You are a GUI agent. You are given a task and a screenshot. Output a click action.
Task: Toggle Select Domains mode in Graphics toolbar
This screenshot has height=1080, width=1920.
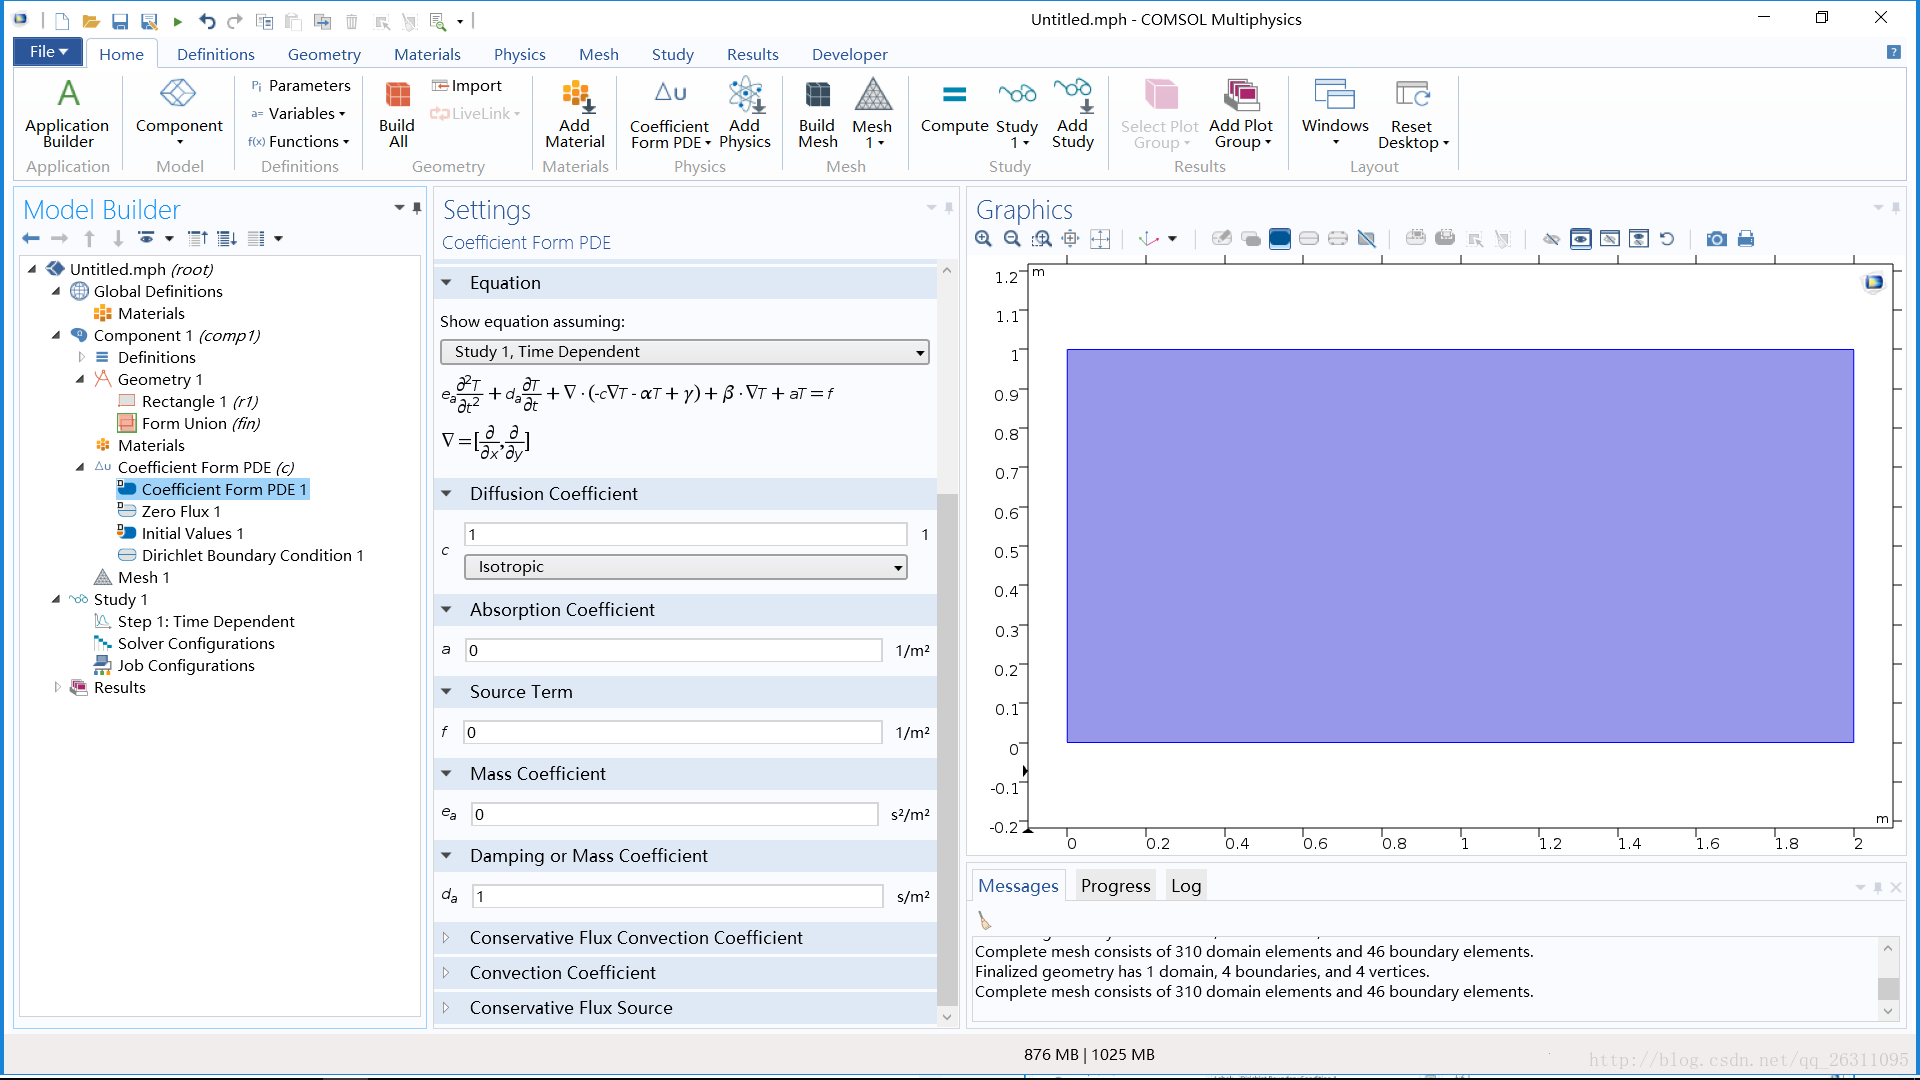coord(1280,239)
